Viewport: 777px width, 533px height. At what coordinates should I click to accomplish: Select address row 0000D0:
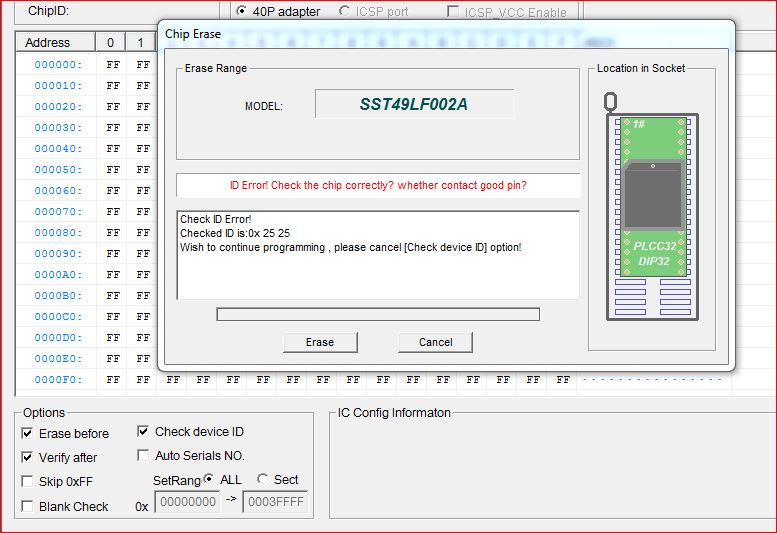tap(58, 337)
